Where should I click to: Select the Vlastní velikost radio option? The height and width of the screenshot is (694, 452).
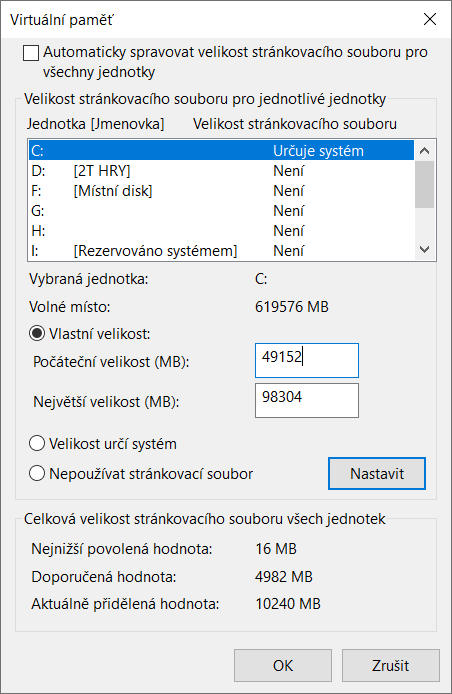point(37,333)
